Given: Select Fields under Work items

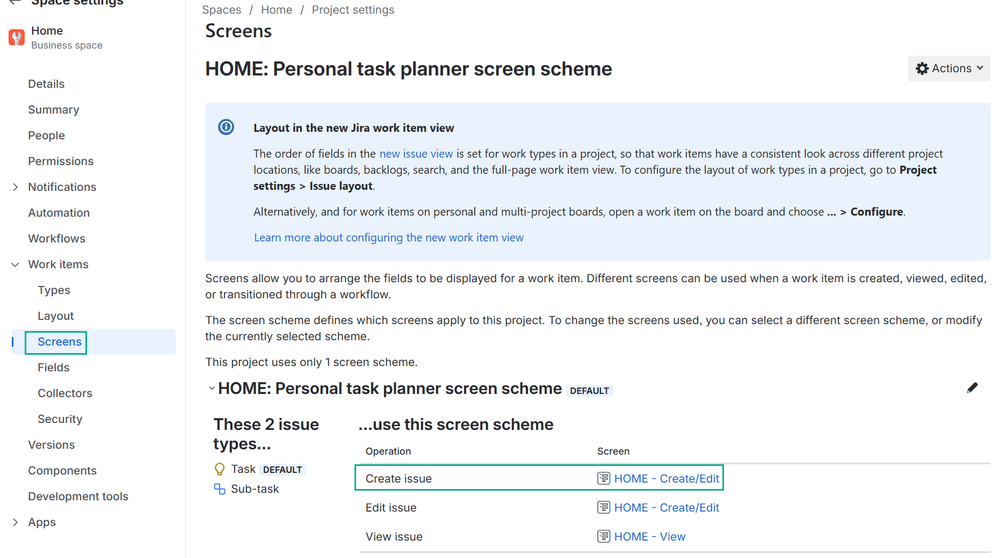Looking at the screenshot, I should pyautogui.click(x=54, y=368).
